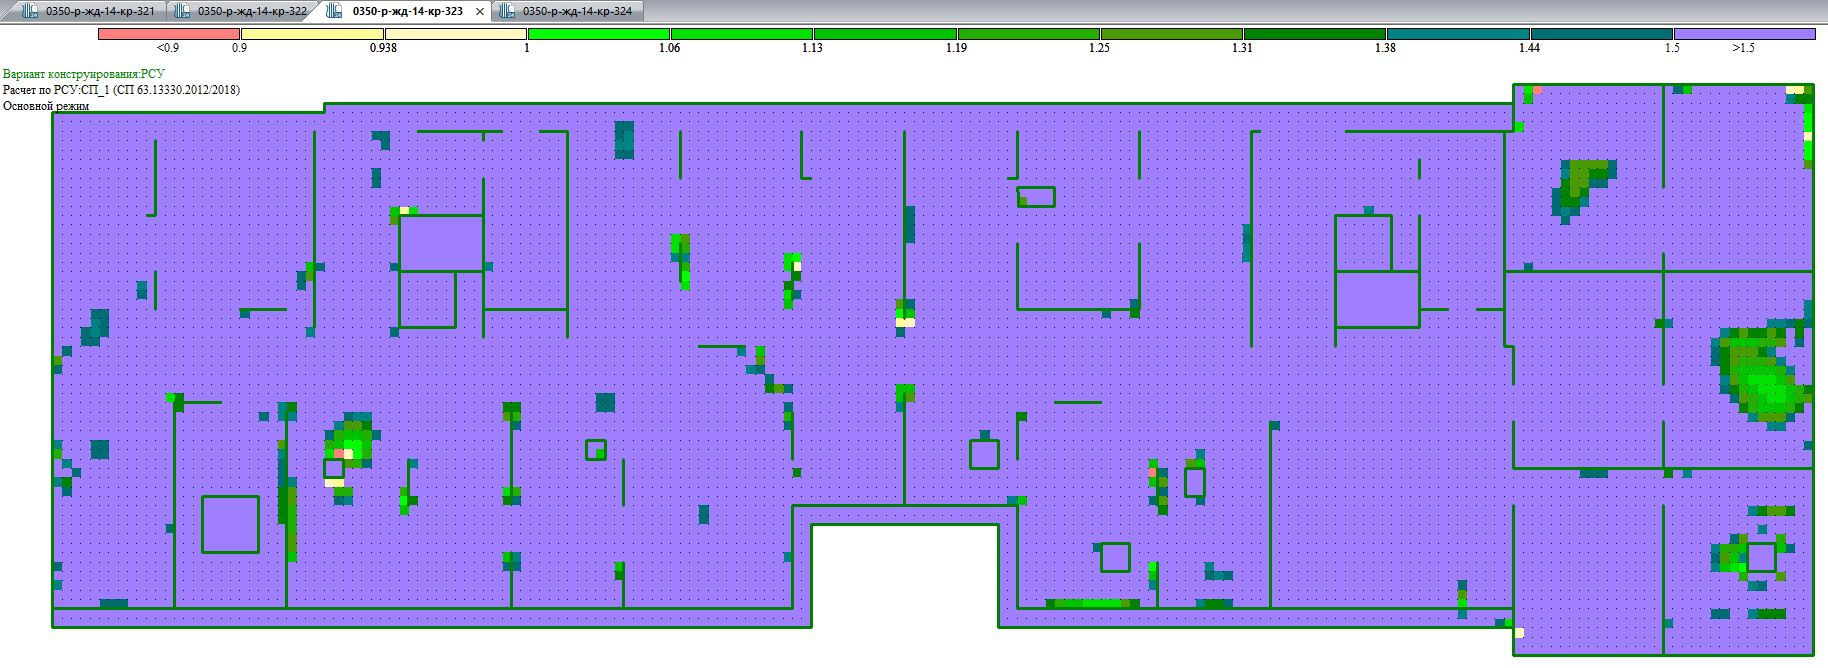
Task: Pick the teal 1.38–1.44 legend swatch
Action: pos(1458,34)
